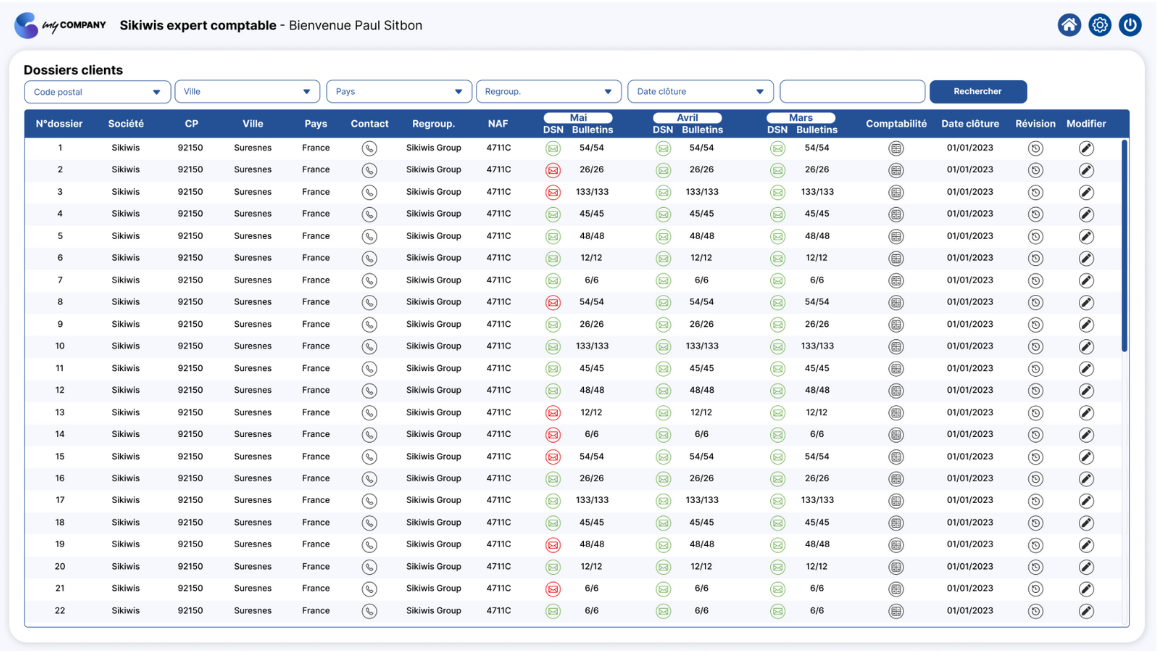Click the Rechercher button
This screenshot has height=651, width=1158.
click(978, 92)
